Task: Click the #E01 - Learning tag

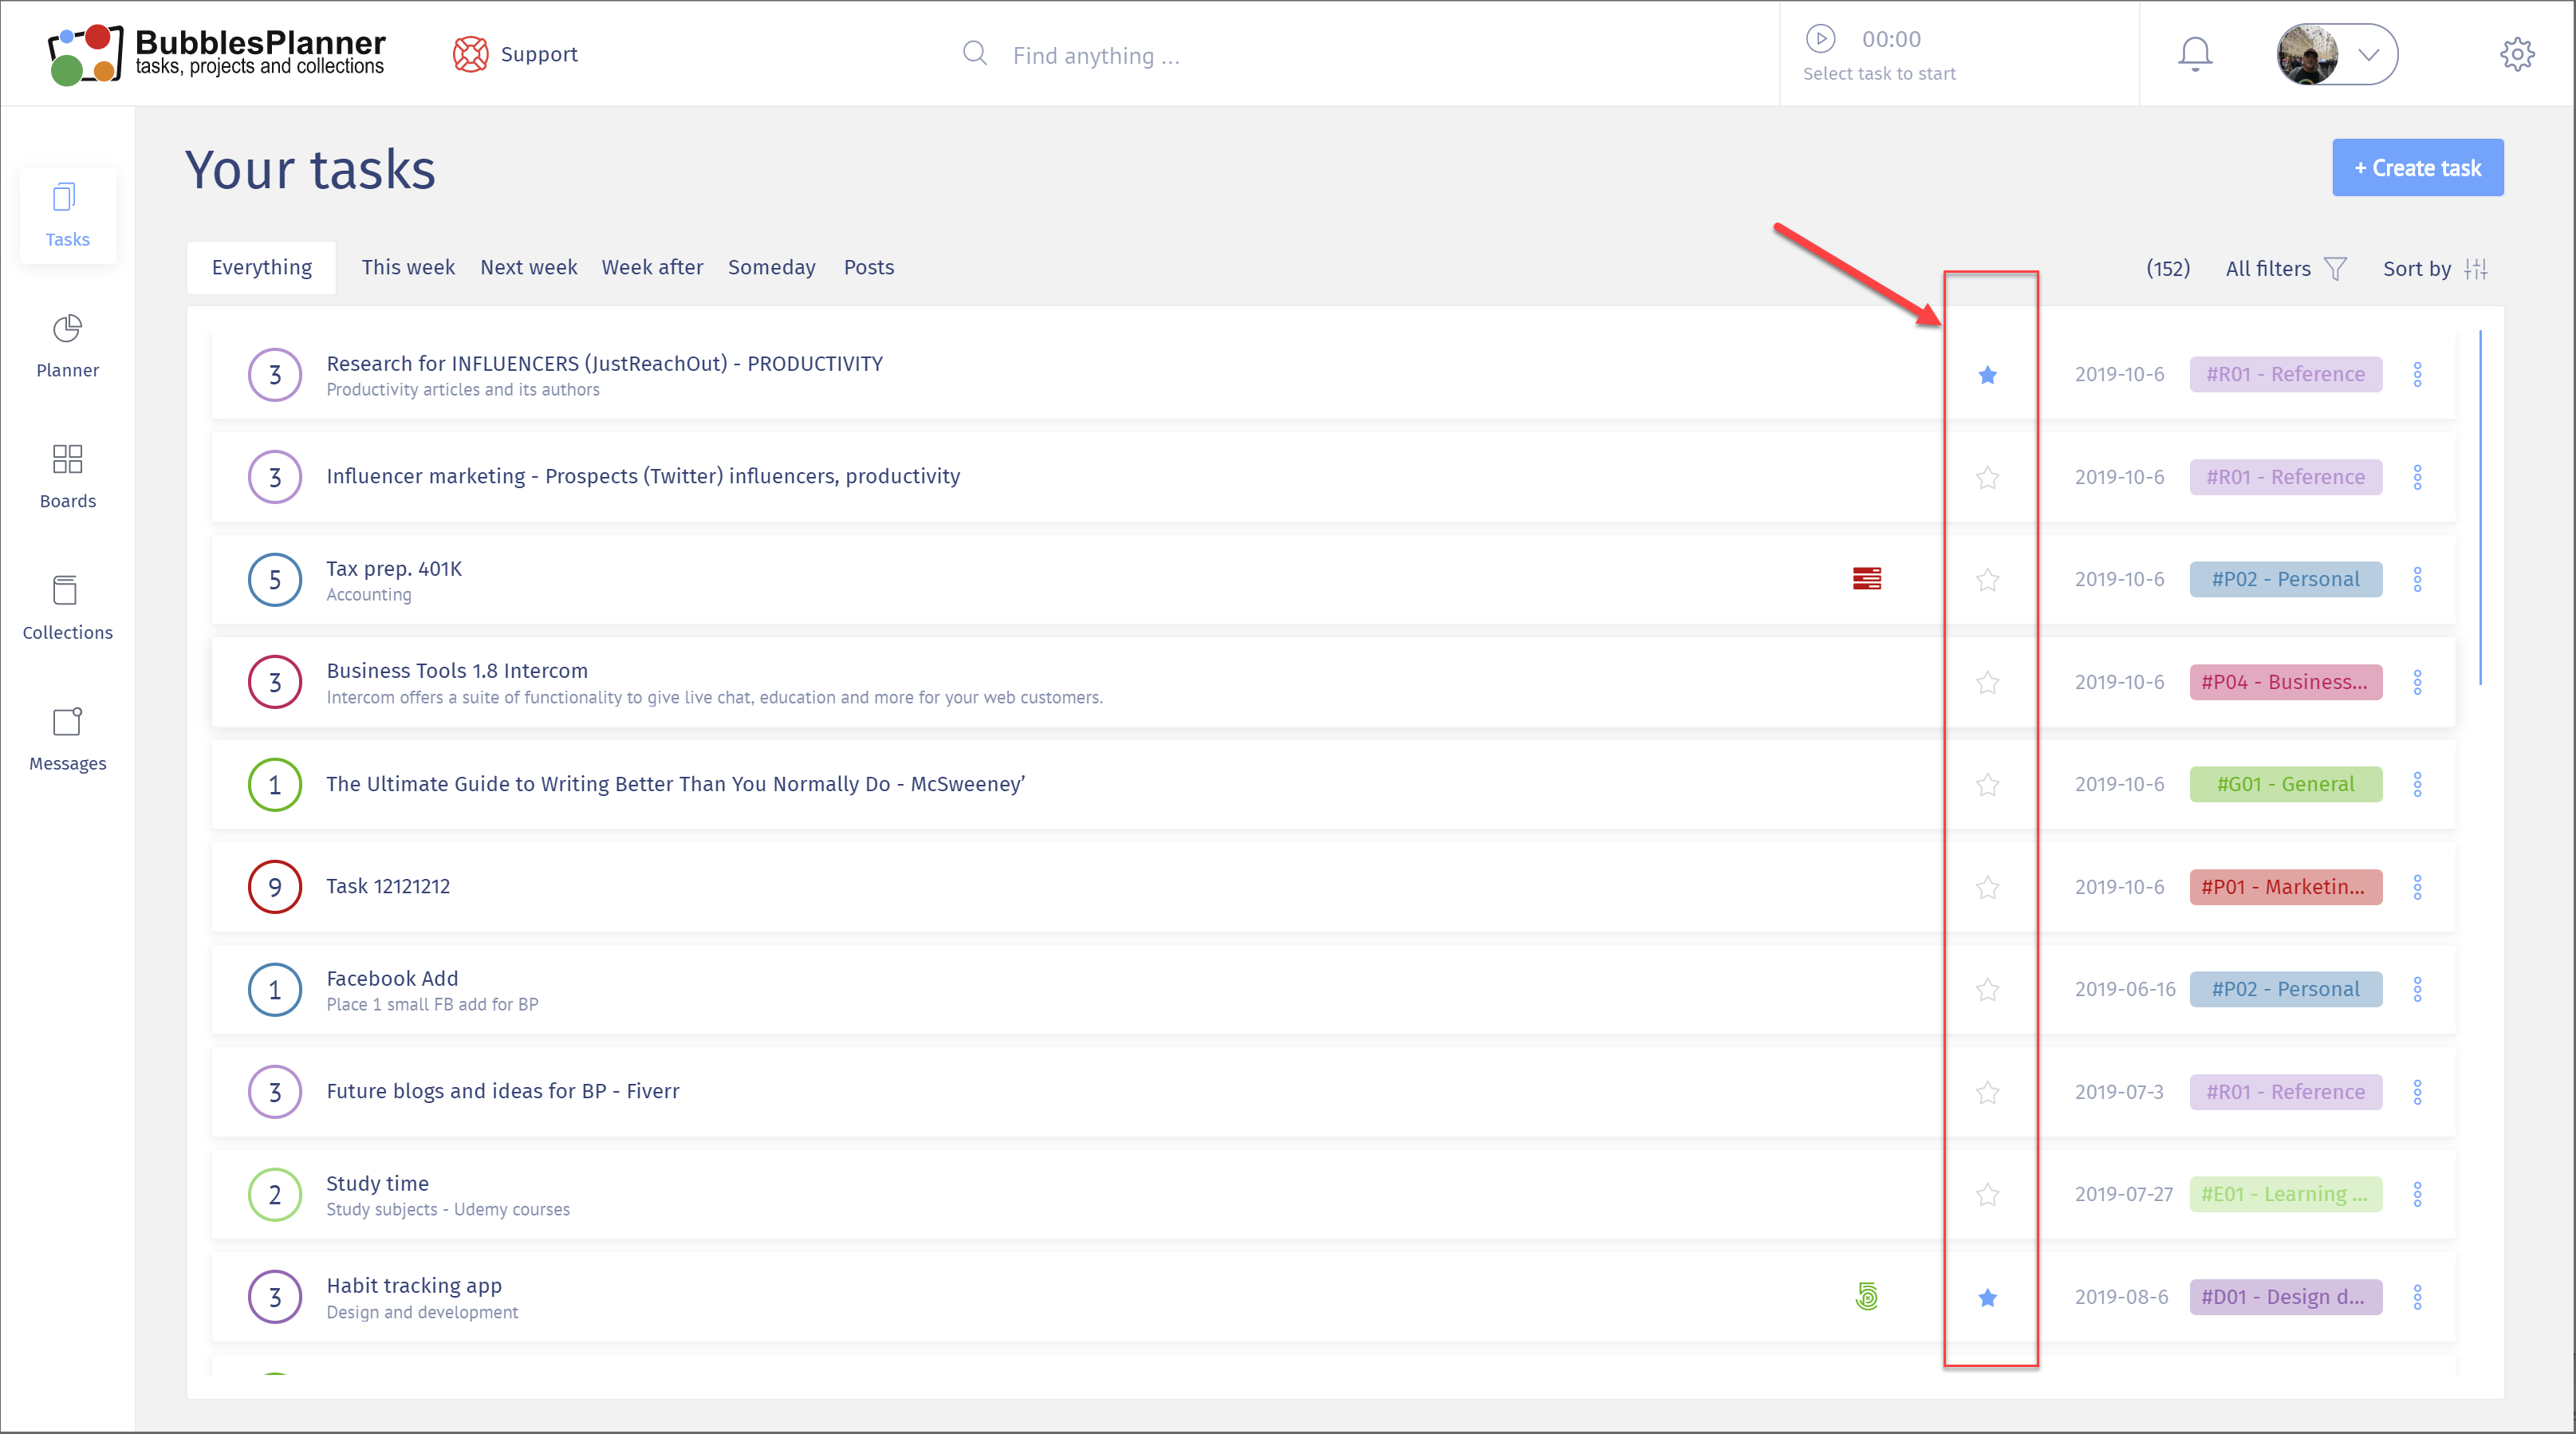Action: coord(2285,1194)
